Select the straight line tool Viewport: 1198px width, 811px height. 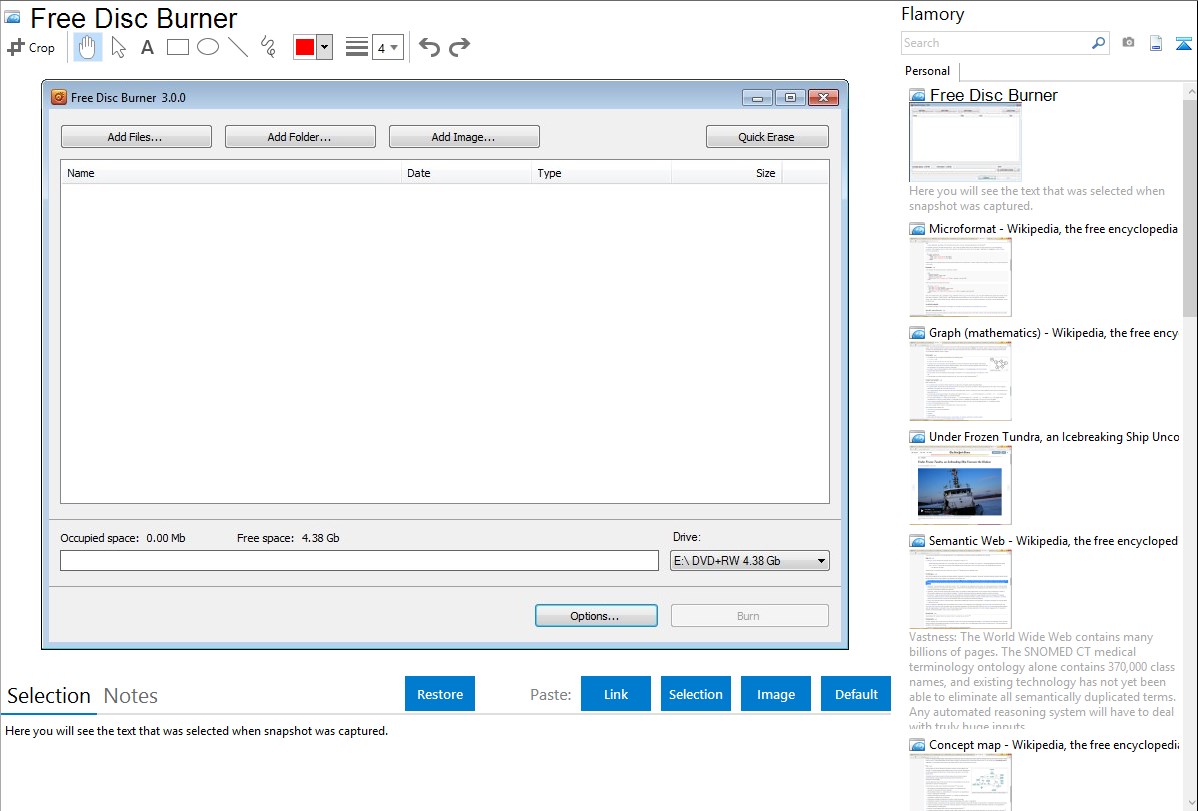point(238,47)
